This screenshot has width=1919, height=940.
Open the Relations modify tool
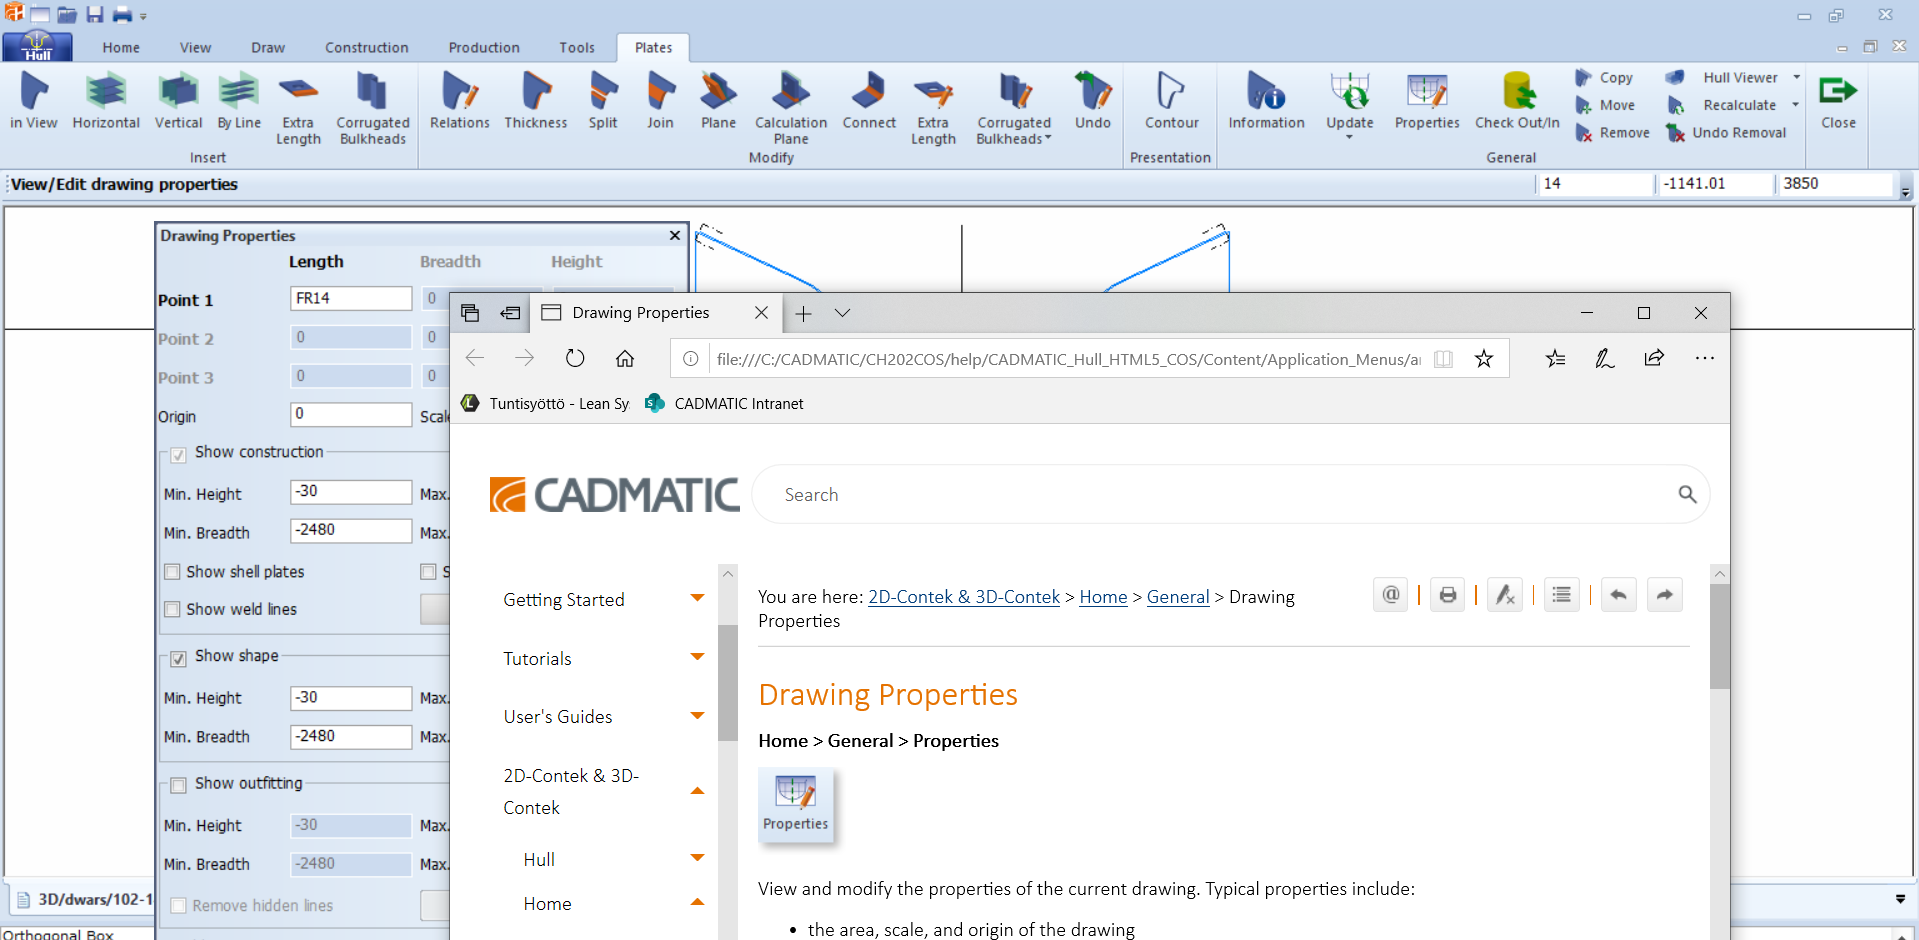(460, 100)
